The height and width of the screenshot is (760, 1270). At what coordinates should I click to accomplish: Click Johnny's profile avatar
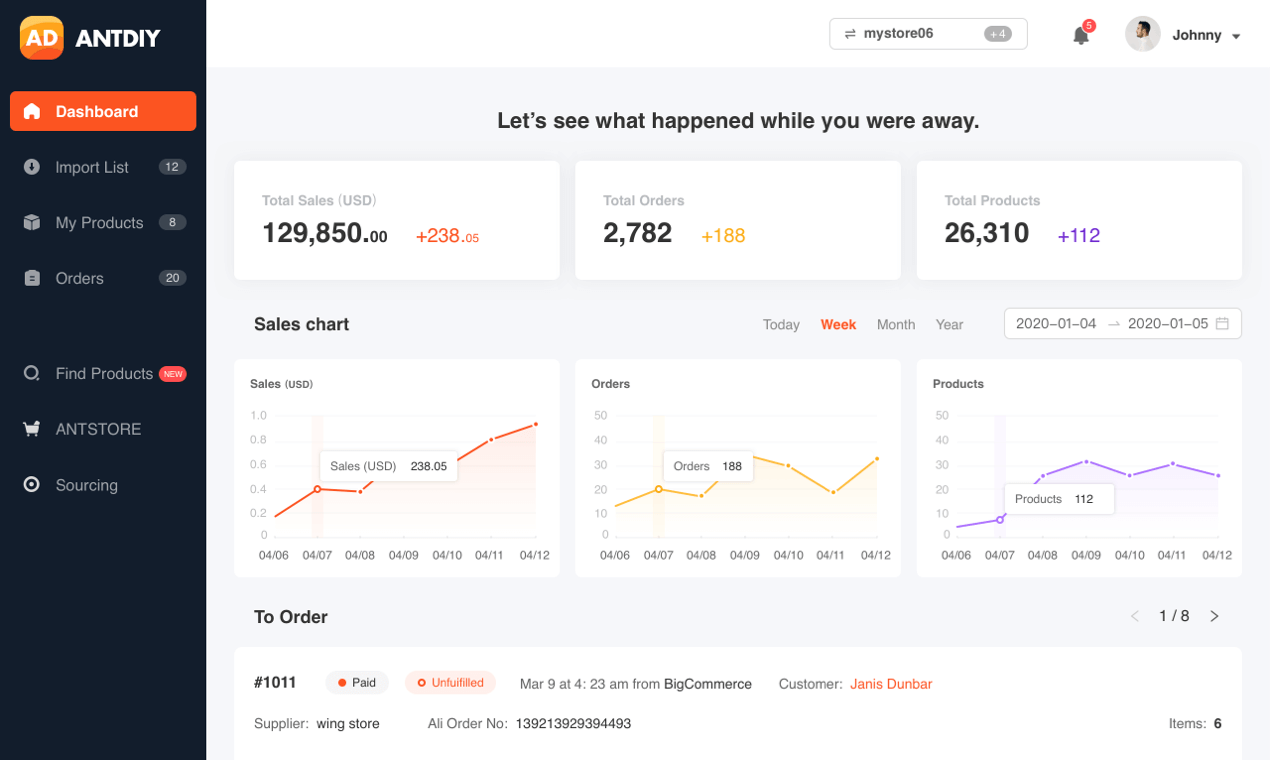1143,34
